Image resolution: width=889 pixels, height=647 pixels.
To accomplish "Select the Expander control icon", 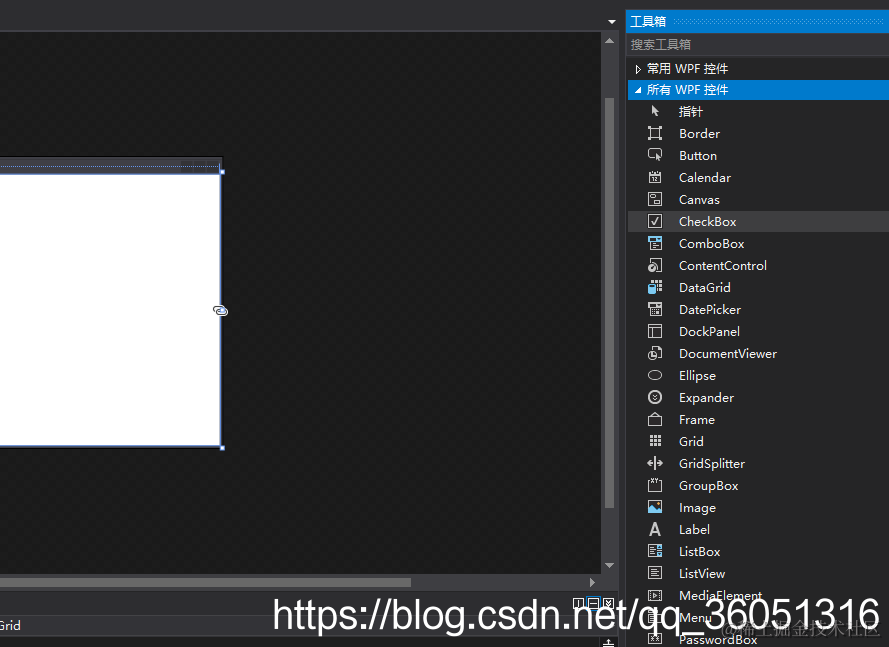I will pos(655,397).
